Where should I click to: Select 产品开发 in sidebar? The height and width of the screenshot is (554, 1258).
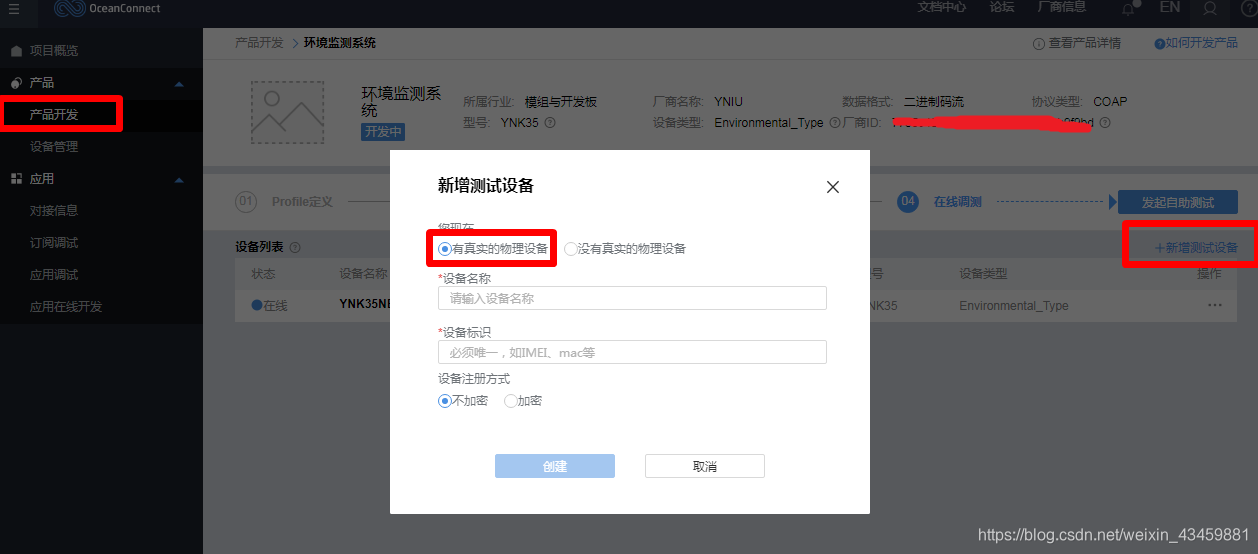(x=54, y=115)
